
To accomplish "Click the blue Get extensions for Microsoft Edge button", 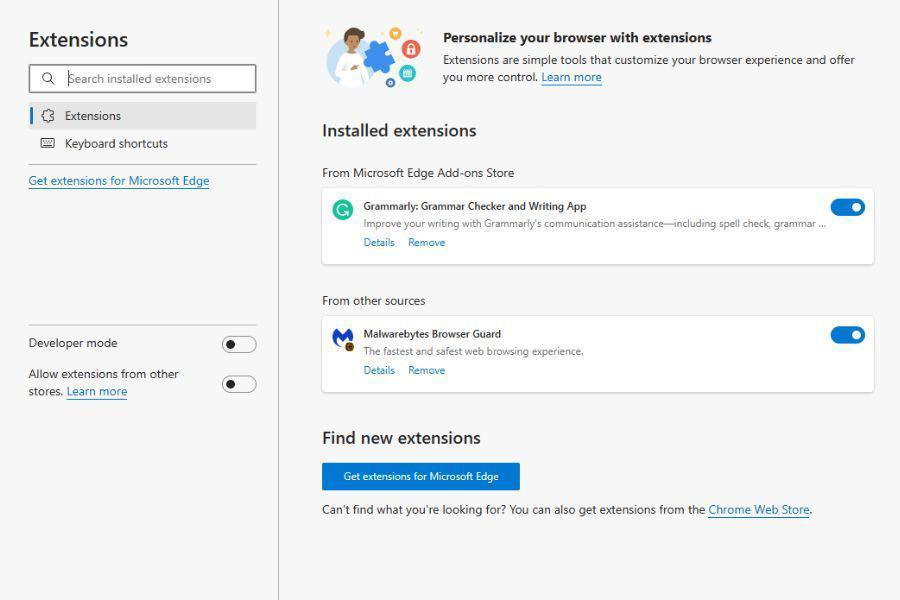I will point(421,477).
